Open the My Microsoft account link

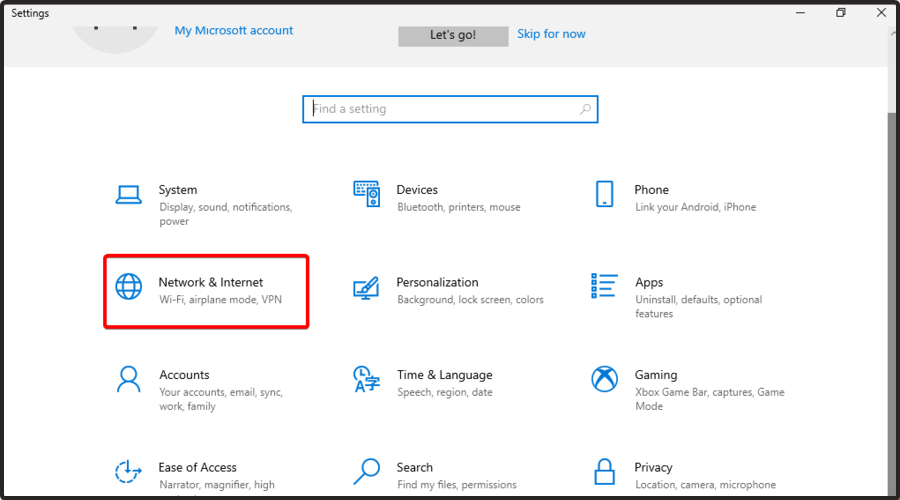click(234, 30)
